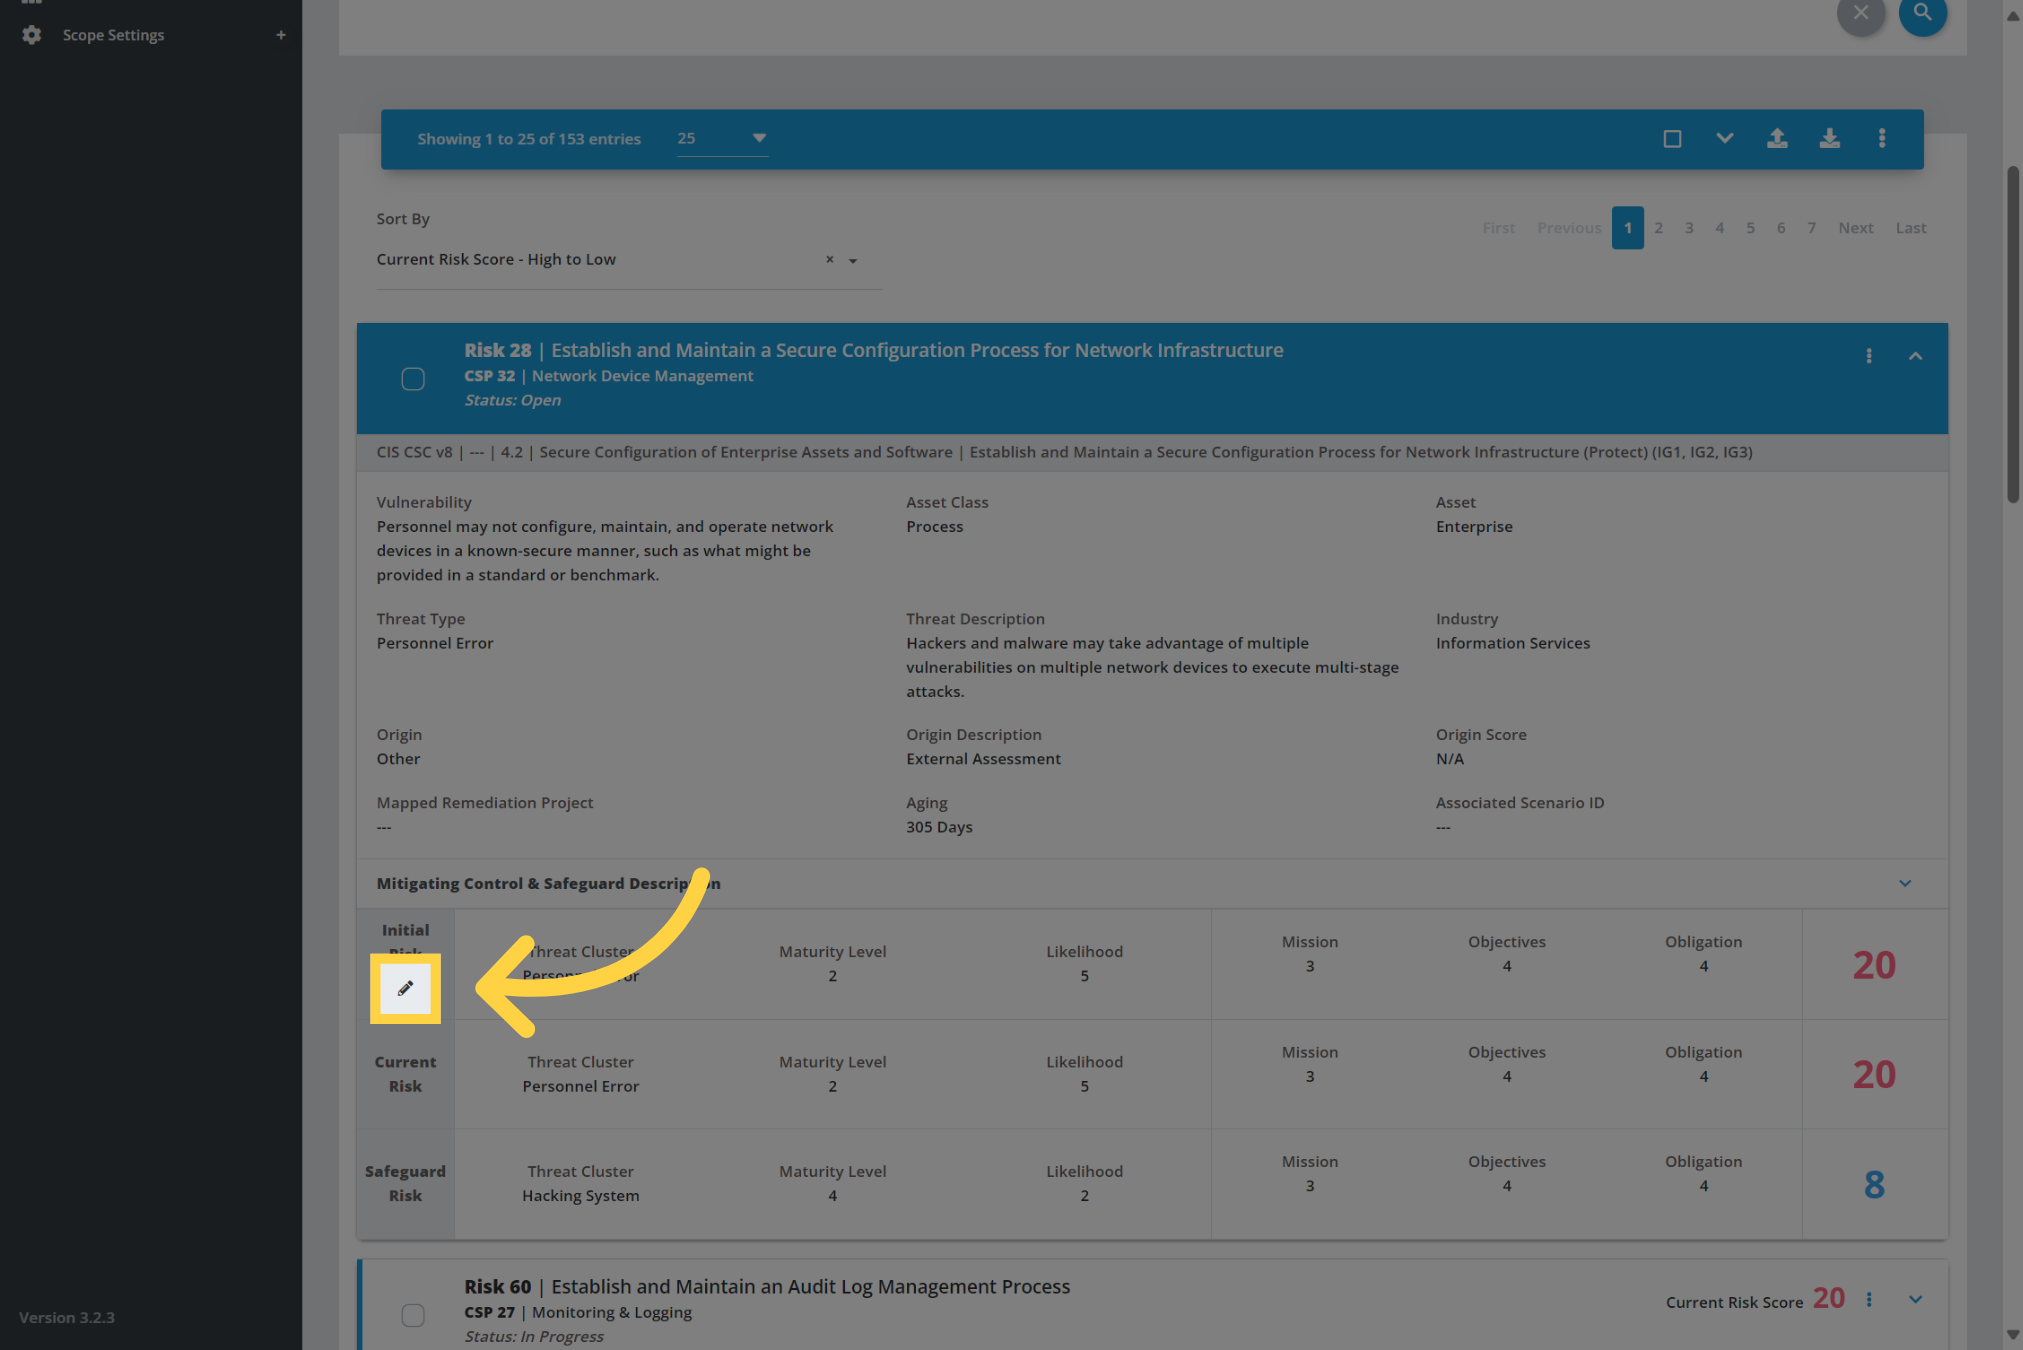Click the vertical scrollbar thumb
This screenshot has height=1350, width=2023.
2012,335
